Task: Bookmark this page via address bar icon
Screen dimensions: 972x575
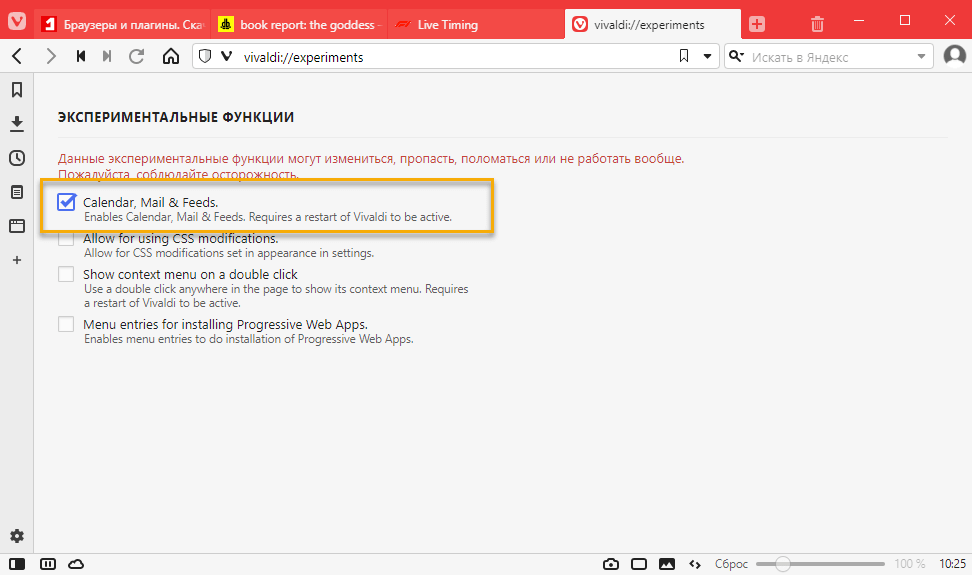Action: coord(684,56)
